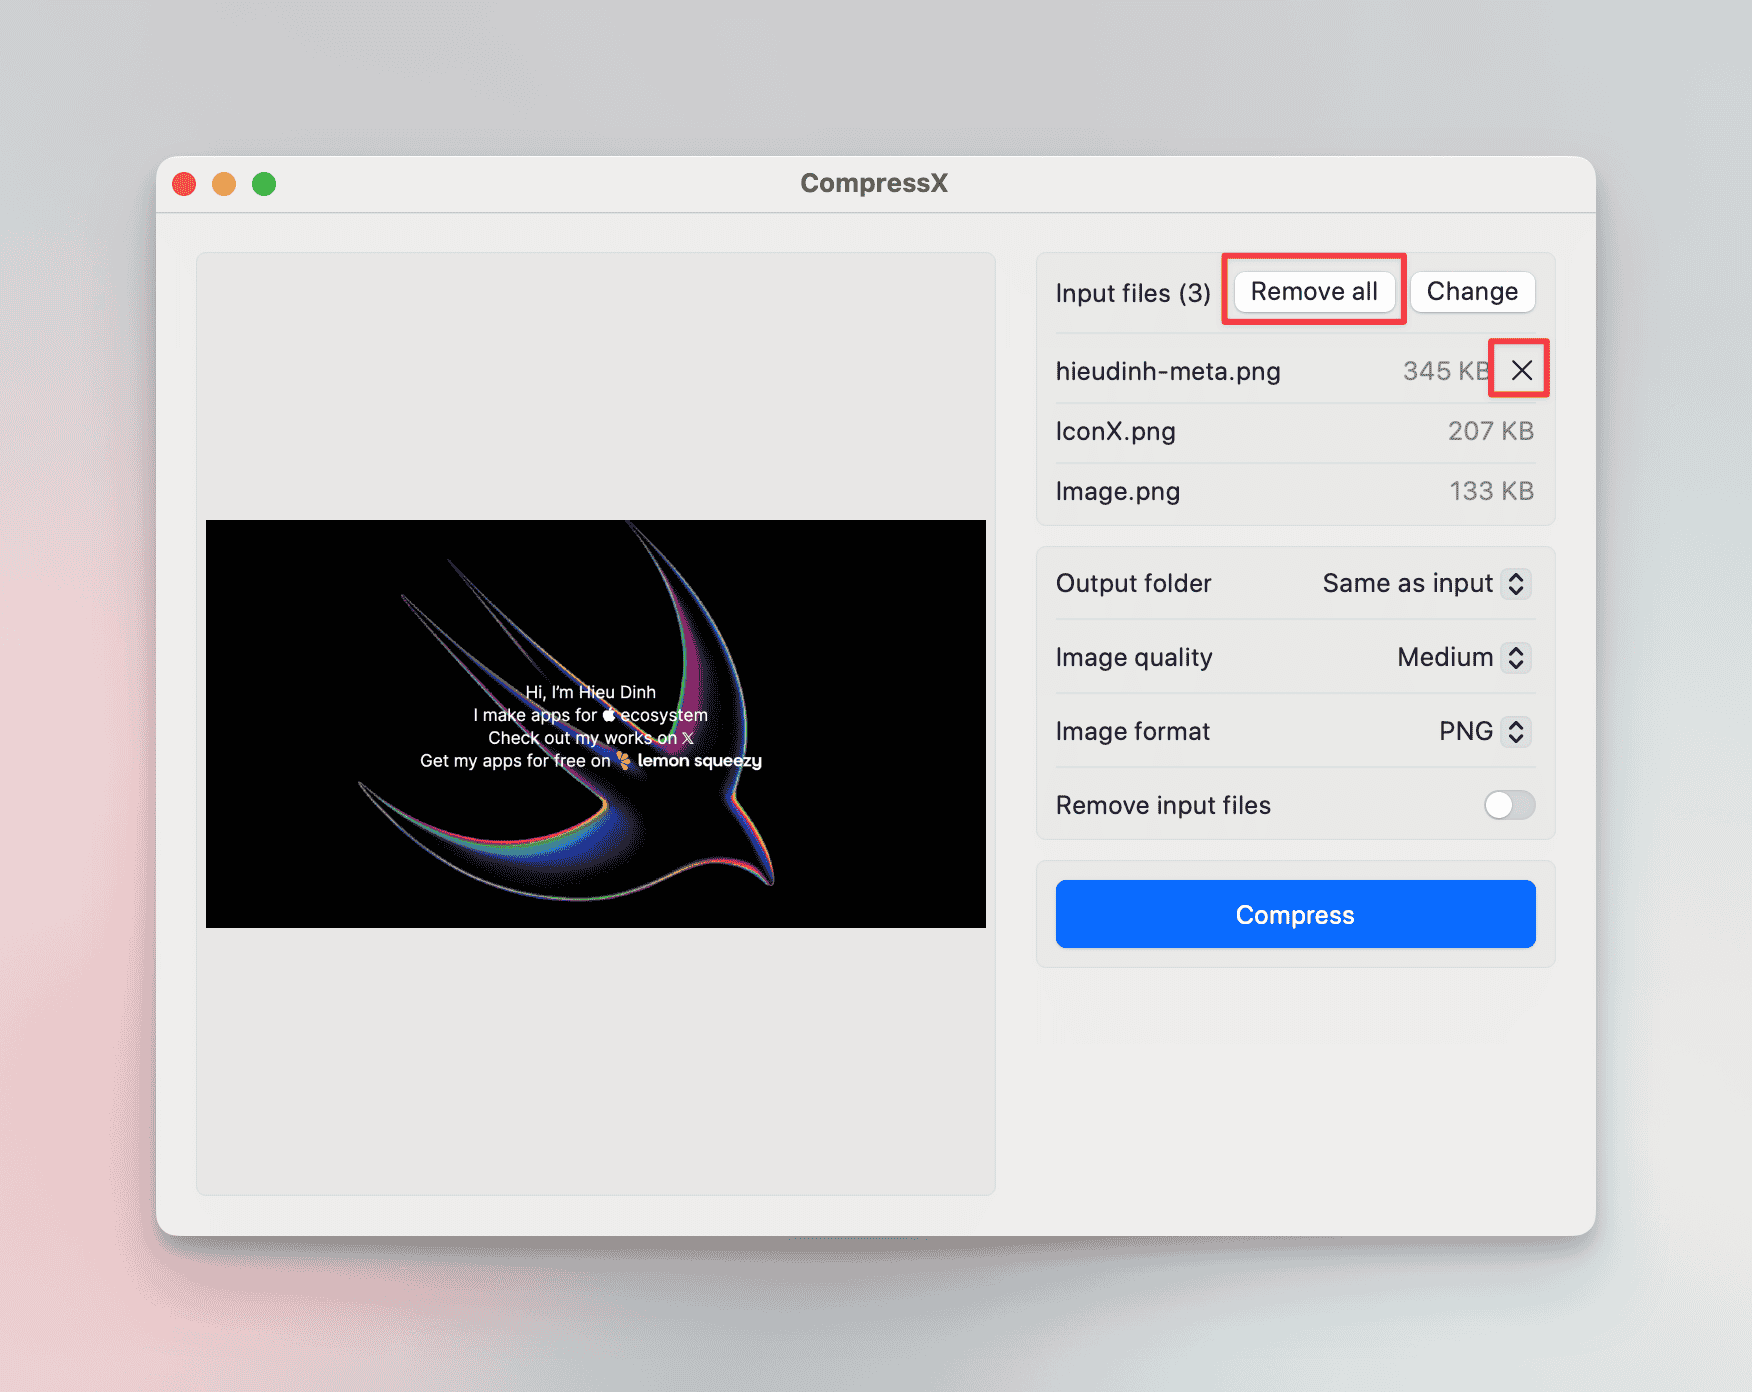Click the yellow minimize traffic light
Viewport: 1752px width, 1392px height.
[224, 184]
